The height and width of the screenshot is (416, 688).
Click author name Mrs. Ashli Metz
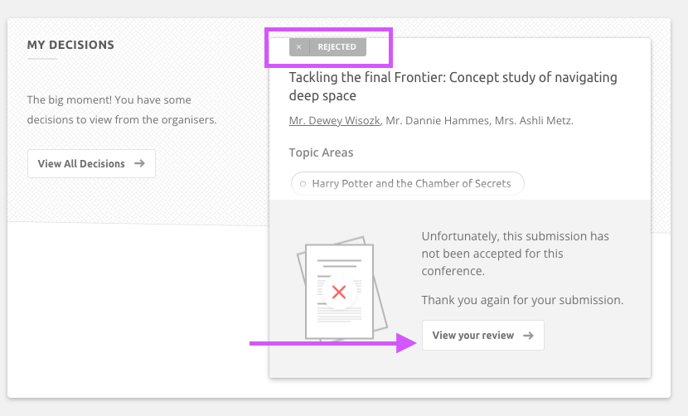[x=534, y=121]
